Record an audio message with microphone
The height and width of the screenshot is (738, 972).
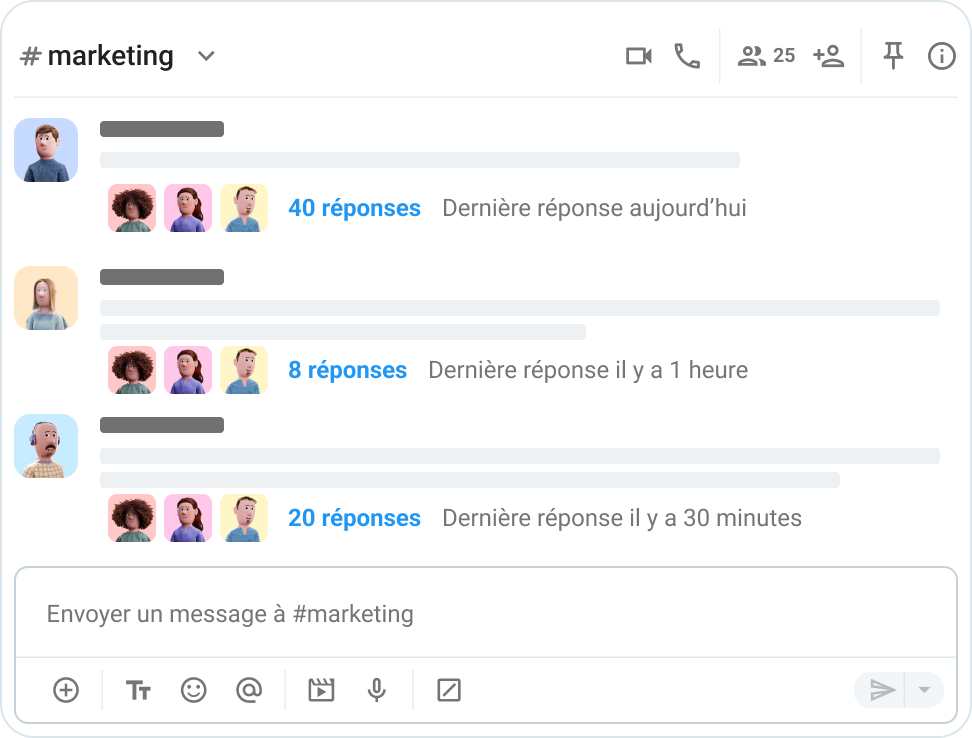pyautogui.click(x=376, y=690)
